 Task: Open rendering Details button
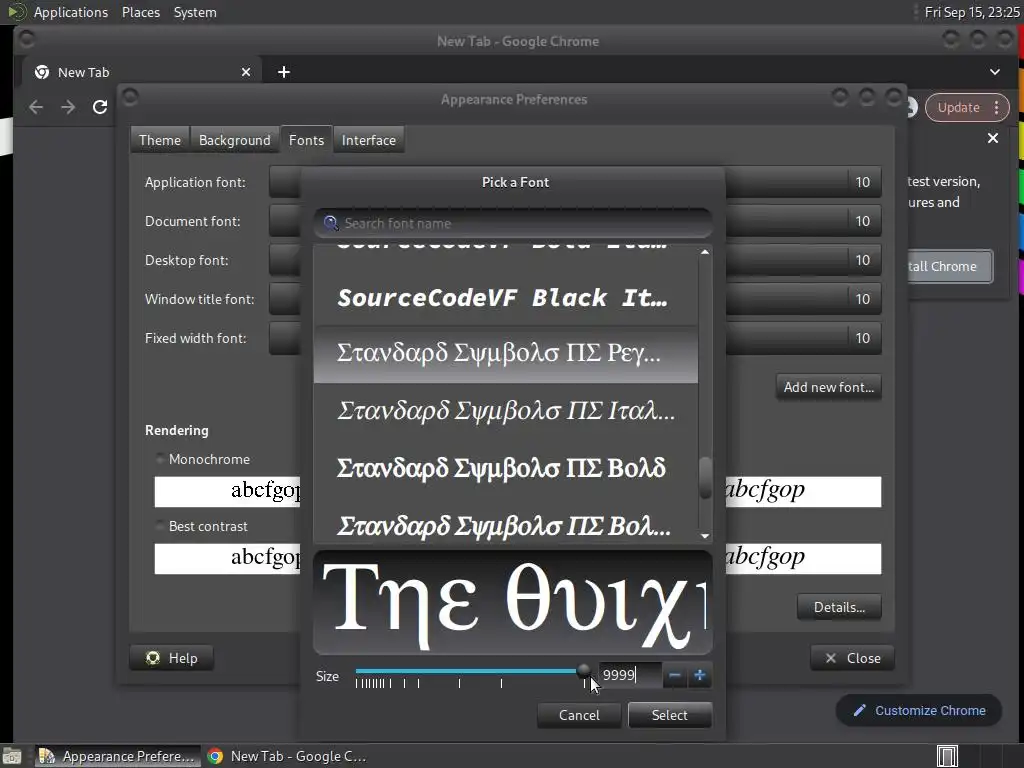tap(839, 607)
